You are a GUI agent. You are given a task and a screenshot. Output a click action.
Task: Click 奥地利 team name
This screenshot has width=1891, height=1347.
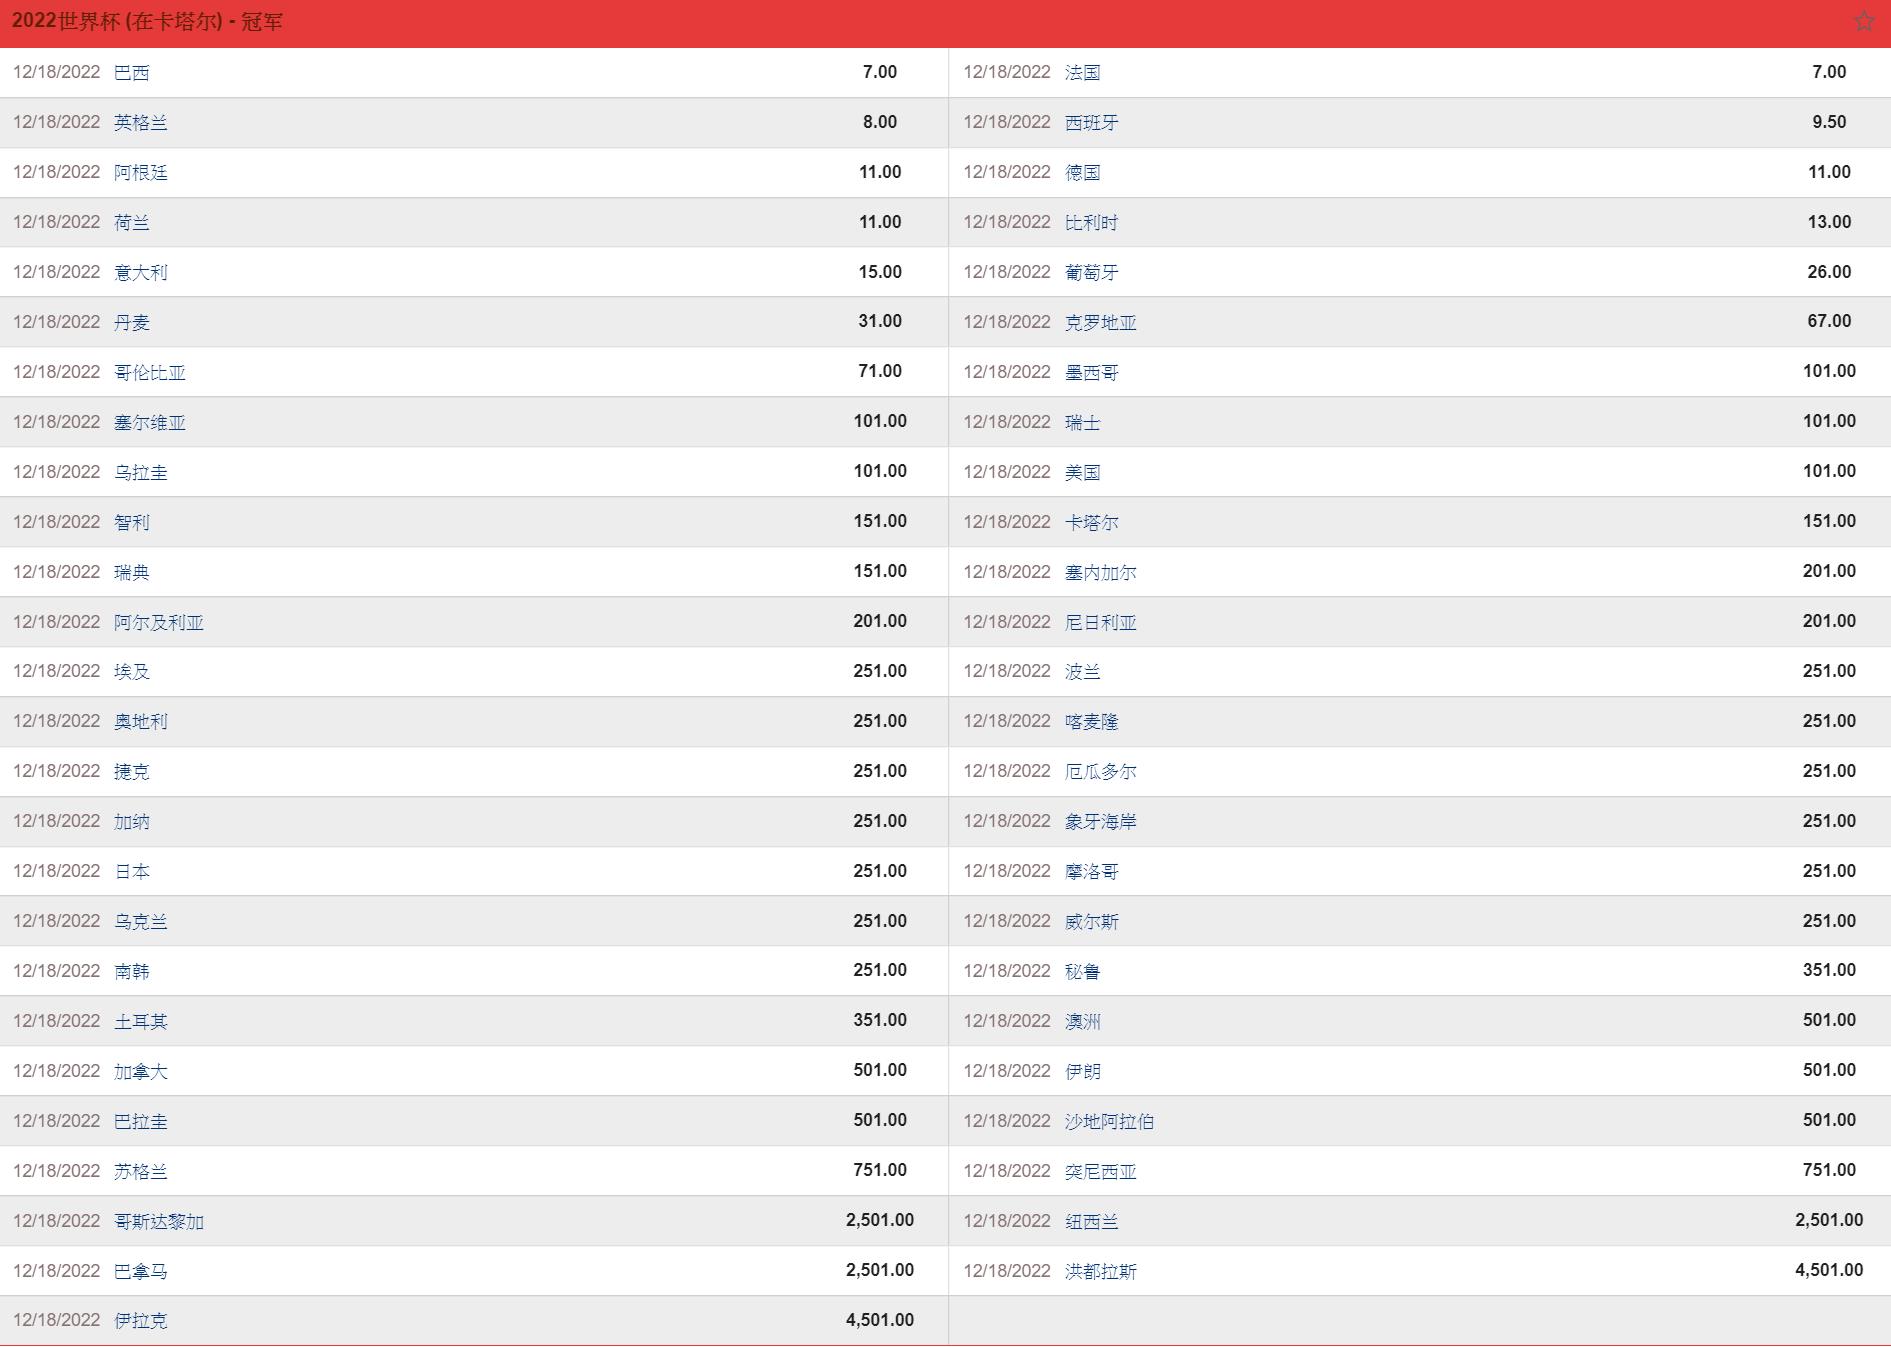[x=141, y=721]
